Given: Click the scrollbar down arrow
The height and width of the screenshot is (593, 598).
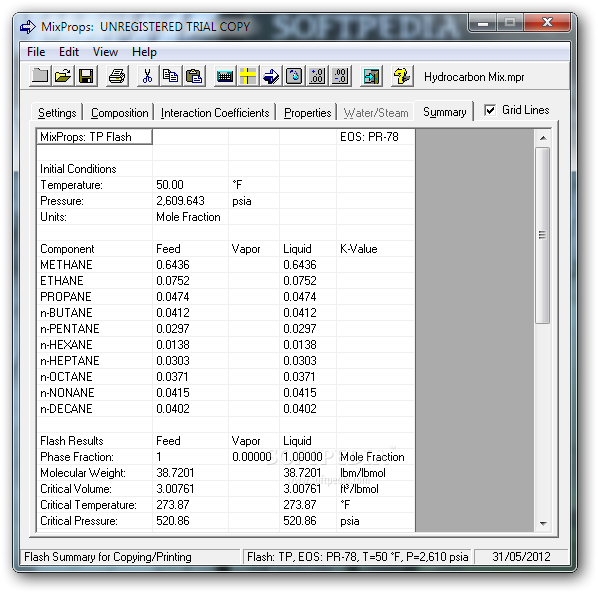Looking at the screenshot, I should (543, 523).
